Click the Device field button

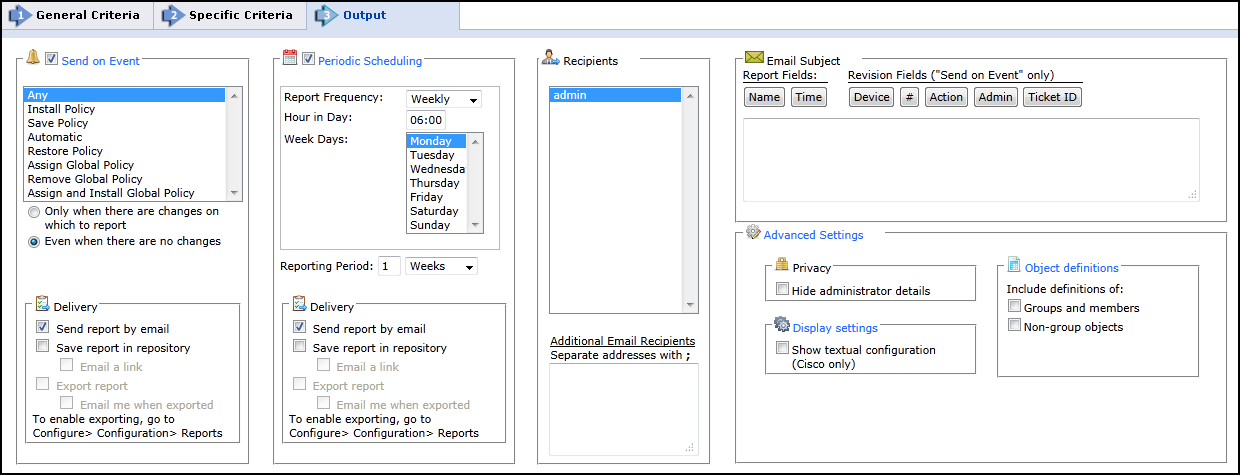pos(871,97)
